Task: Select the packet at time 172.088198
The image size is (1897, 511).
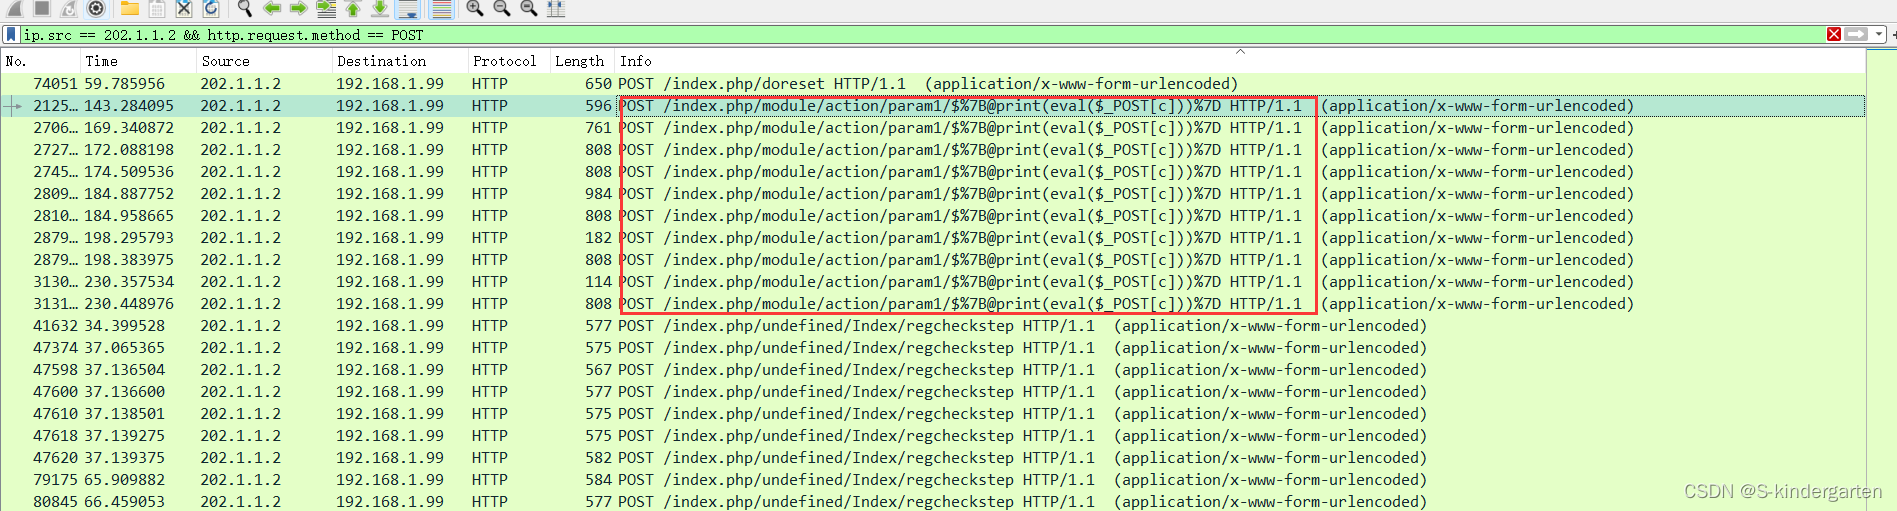Action: (932, 150)
